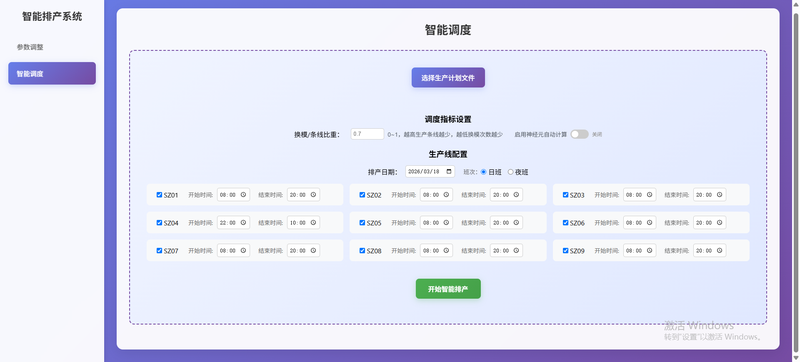The height and width of the screenshot is (362, 800).
Task: Open clock picker in SZ02 start time
Action: click(446, 195)
